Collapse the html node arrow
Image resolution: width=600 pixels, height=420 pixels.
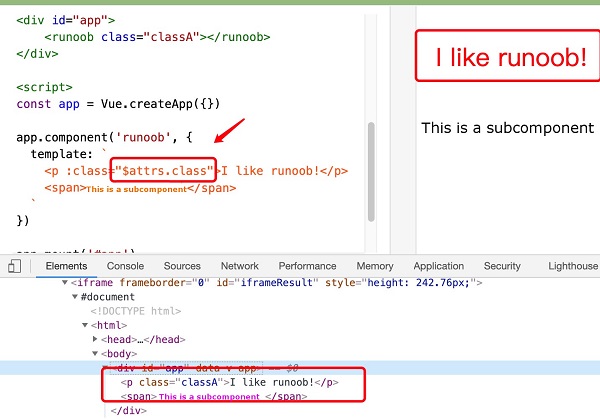86,326
